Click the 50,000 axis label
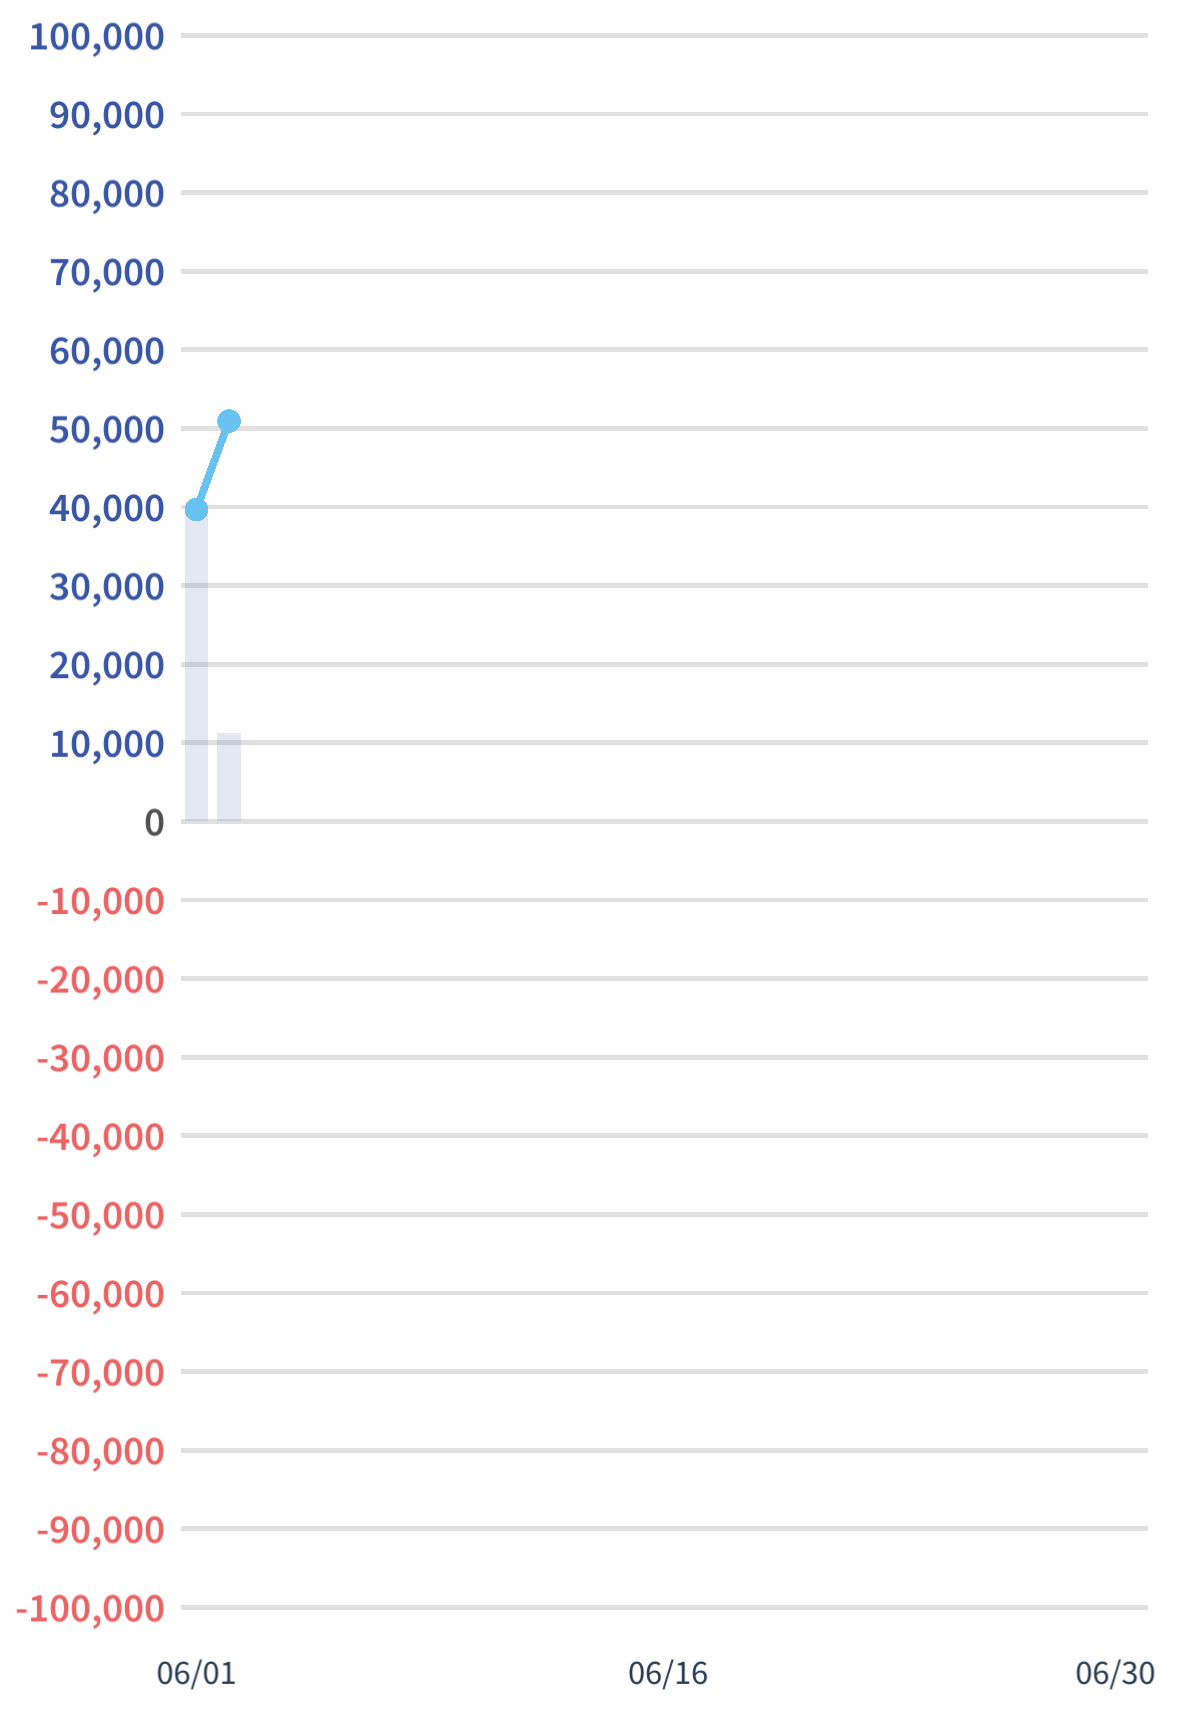Viewport: 1179px width, 1736px height. [x=107, y=430]
